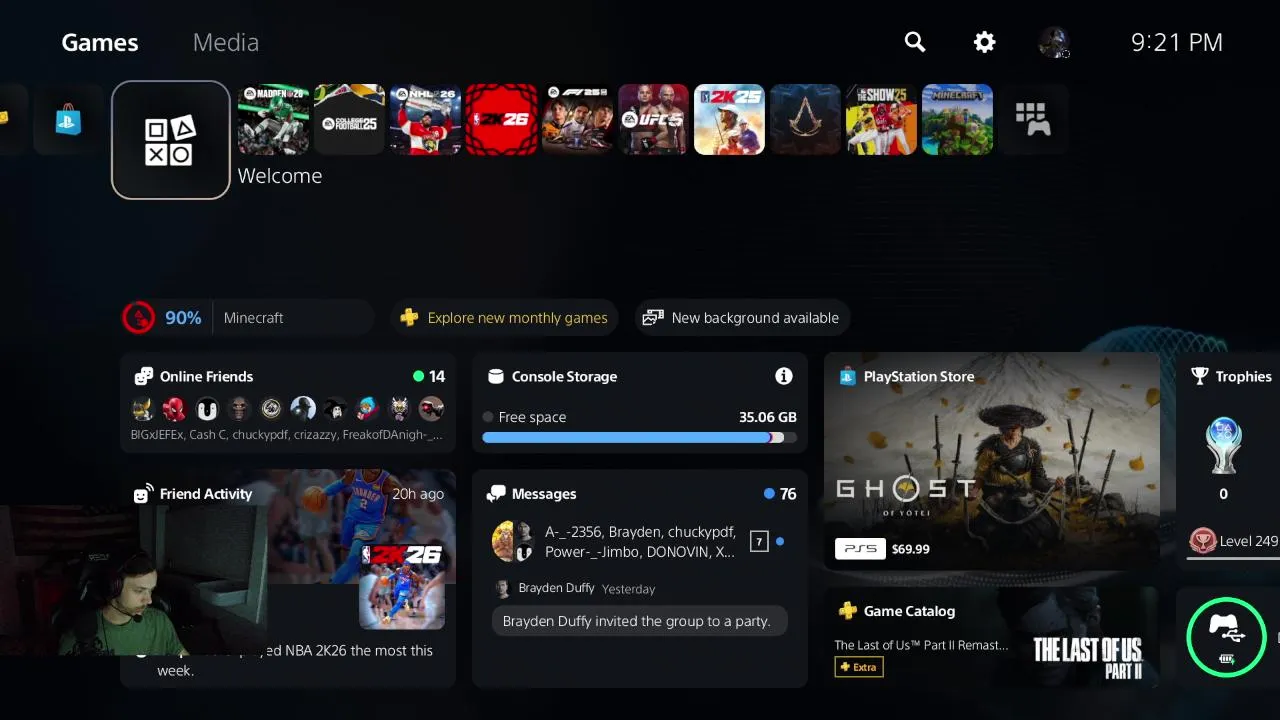The image size is (1280, 720).
Task: Launch College Football 25 game tile
Action: click(350, 119)
